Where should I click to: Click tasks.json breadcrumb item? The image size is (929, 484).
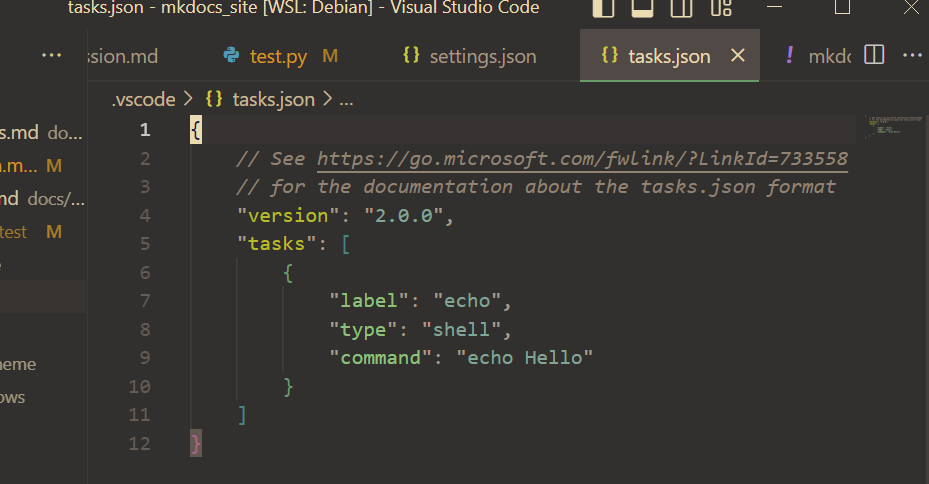click(x=273, y=100)
